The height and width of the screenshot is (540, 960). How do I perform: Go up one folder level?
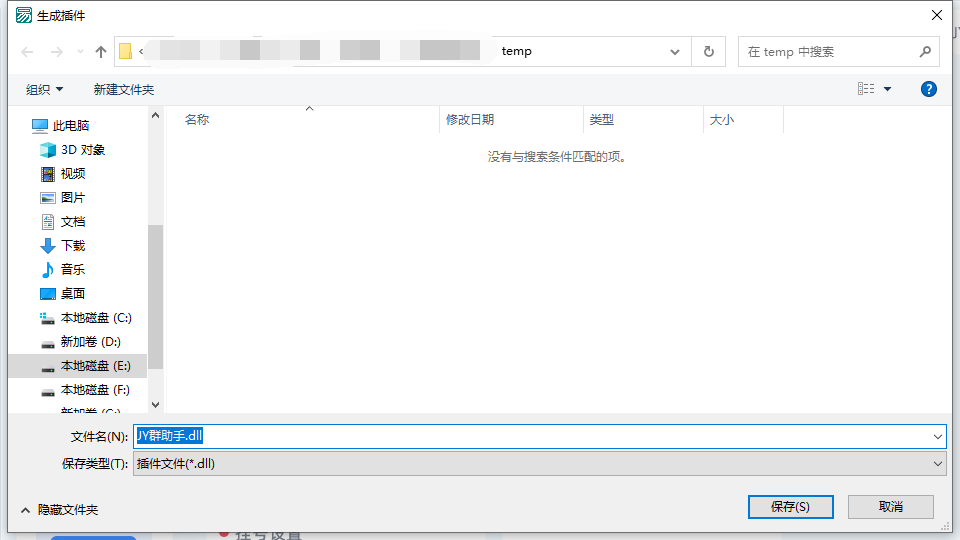tap(101, 52)
